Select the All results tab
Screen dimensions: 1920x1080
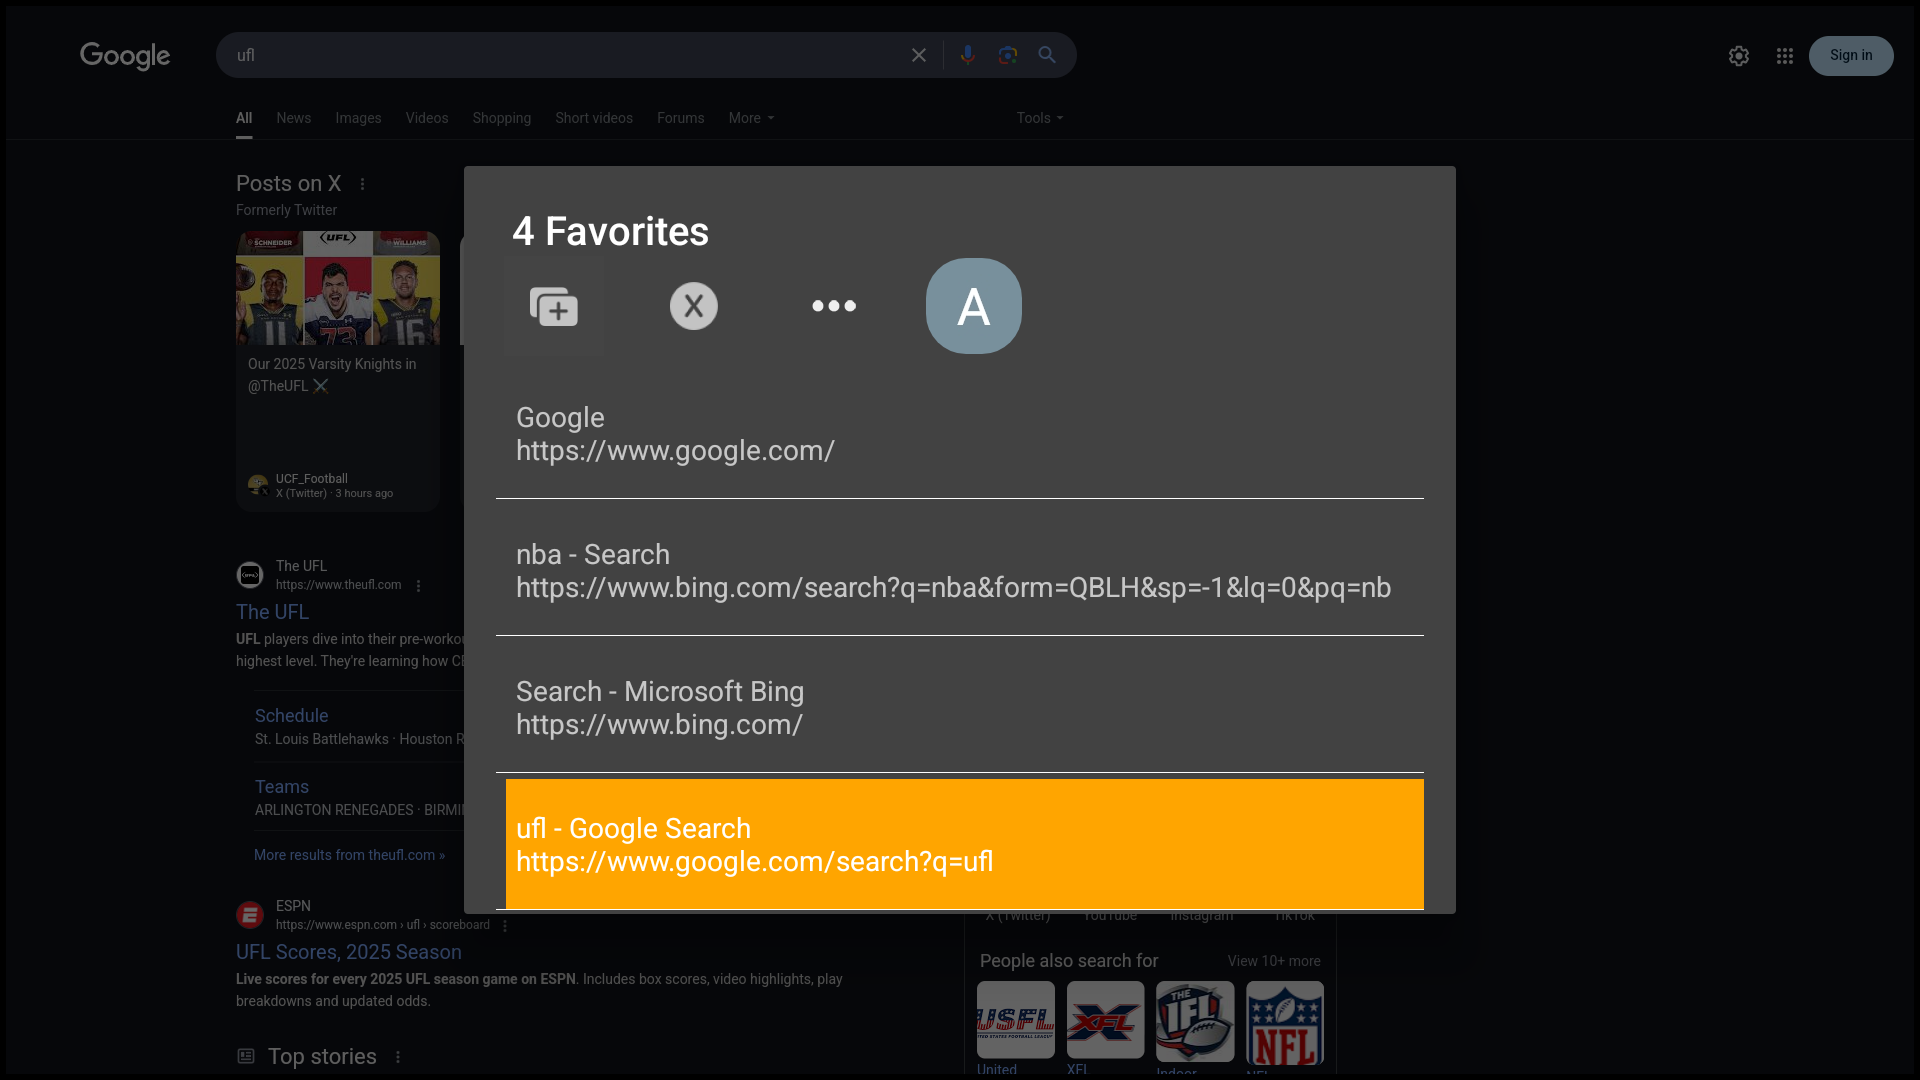click(244, 118)
